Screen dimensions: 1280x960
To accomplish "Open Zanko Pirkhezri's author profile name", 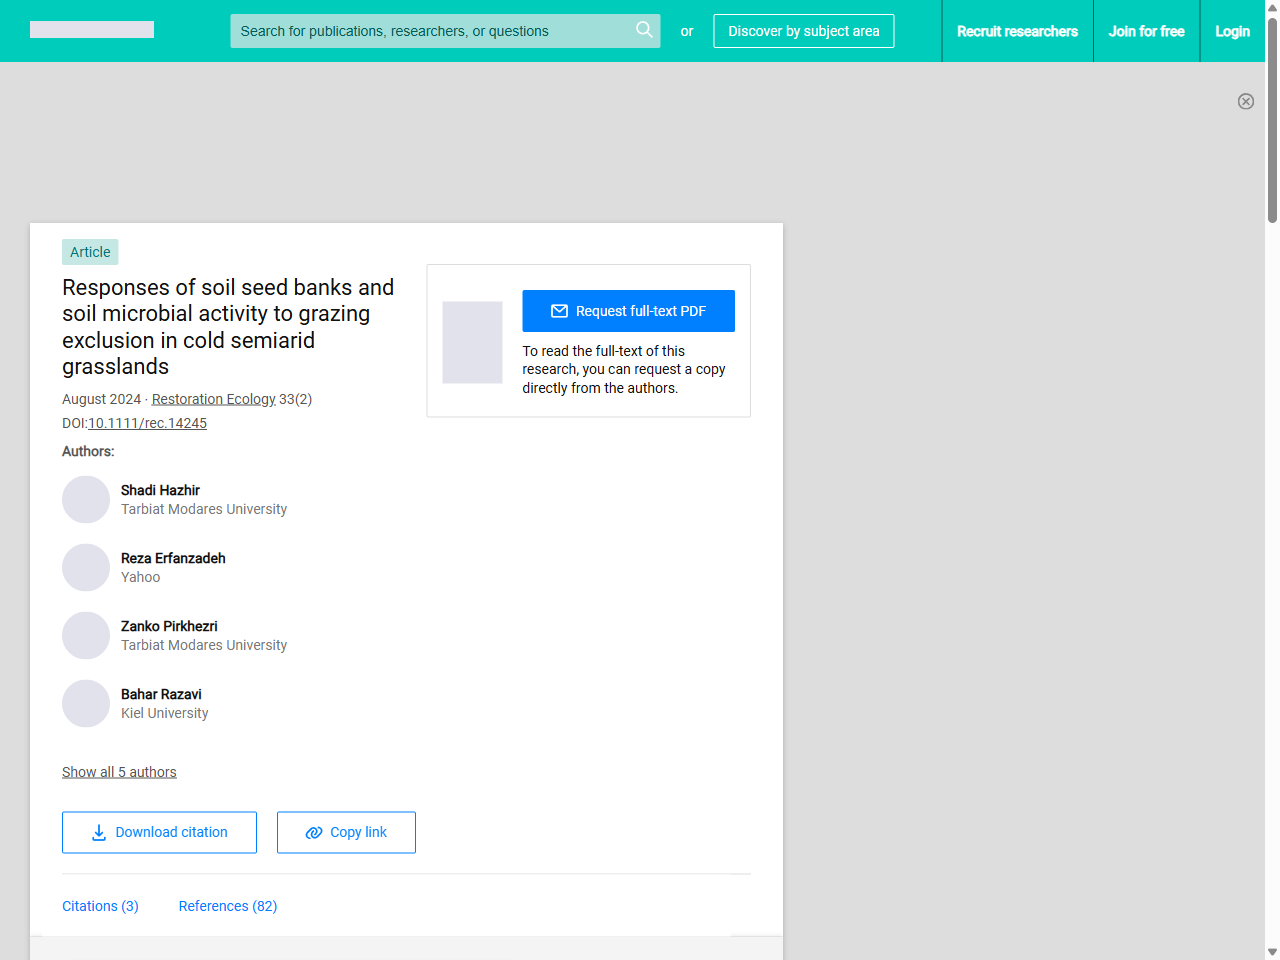I will pos(169,626).
